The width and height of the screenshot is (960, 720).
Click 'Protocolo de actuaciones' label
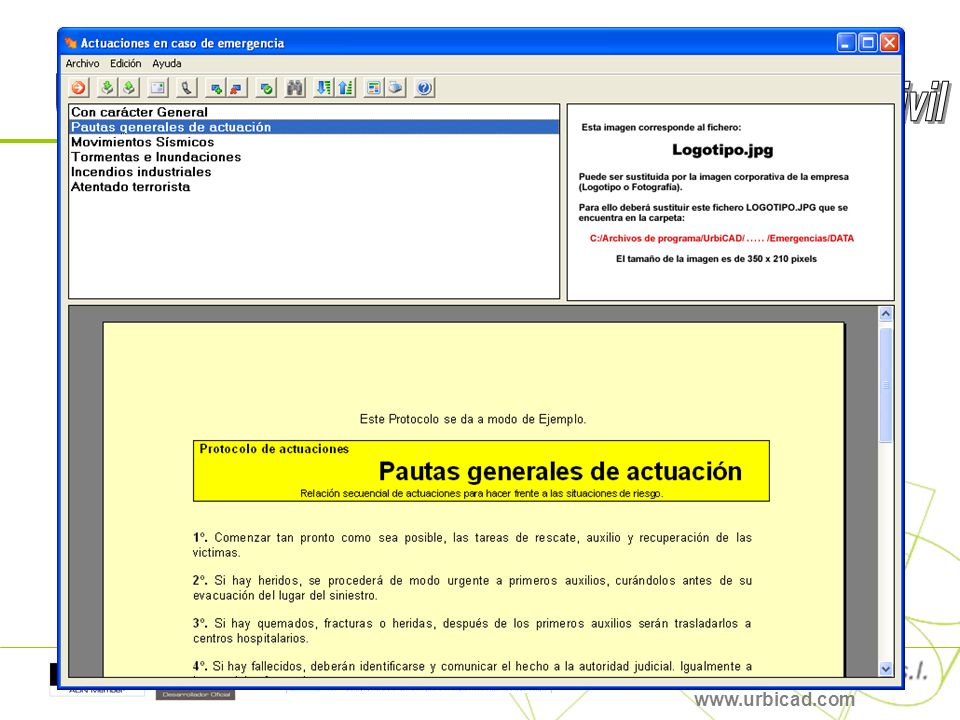[274, 449]
